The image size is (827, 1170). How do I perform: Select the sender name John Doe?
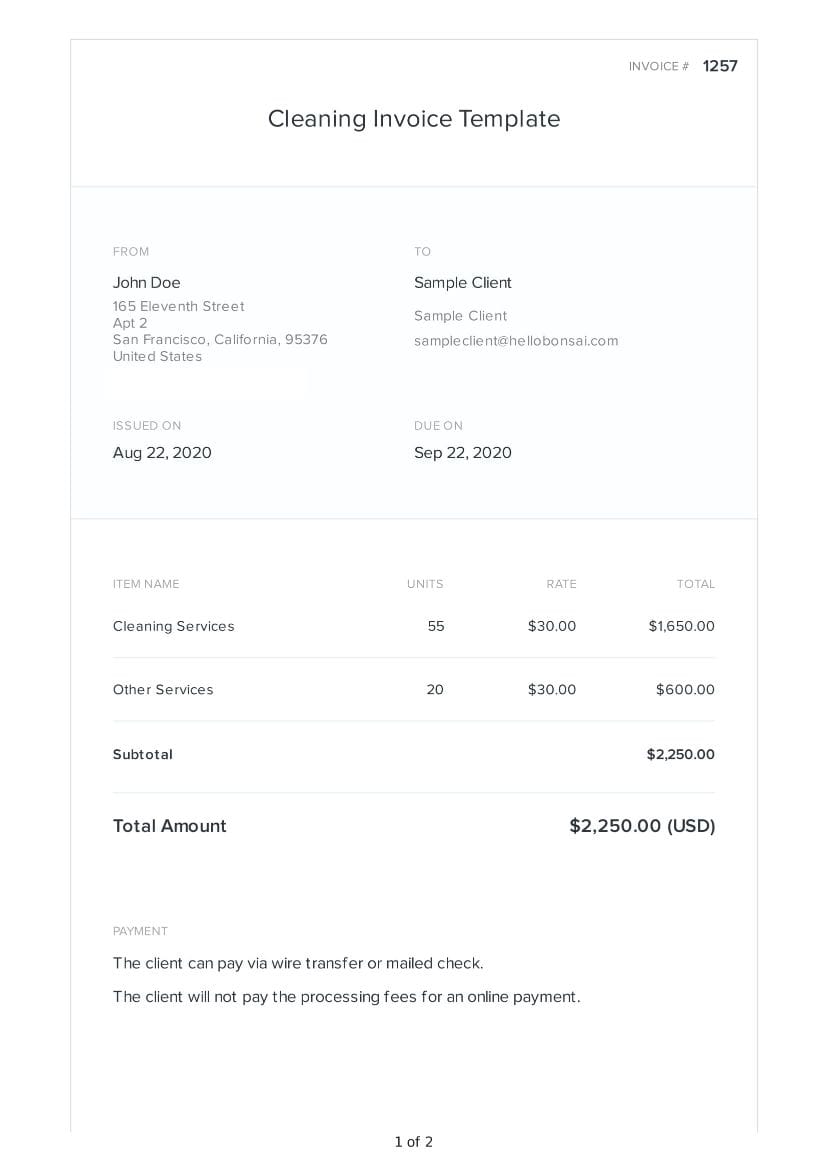coord(147,283)
